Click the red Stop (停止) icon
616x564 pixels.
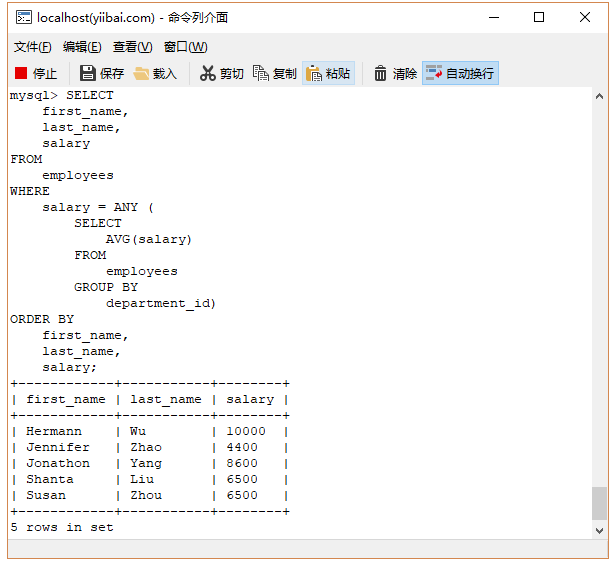21,73
